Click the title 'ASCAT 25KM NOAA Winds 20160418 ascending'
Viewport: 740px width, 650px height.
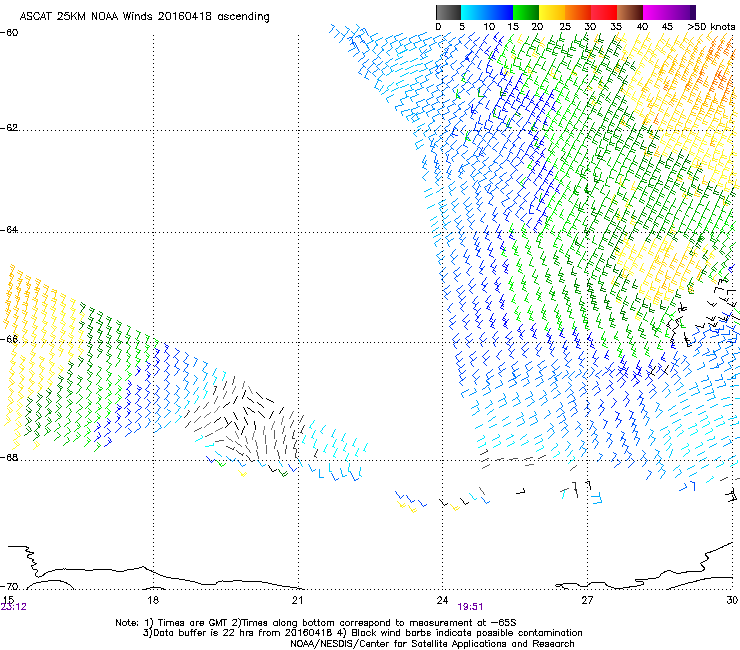[144, 17]
